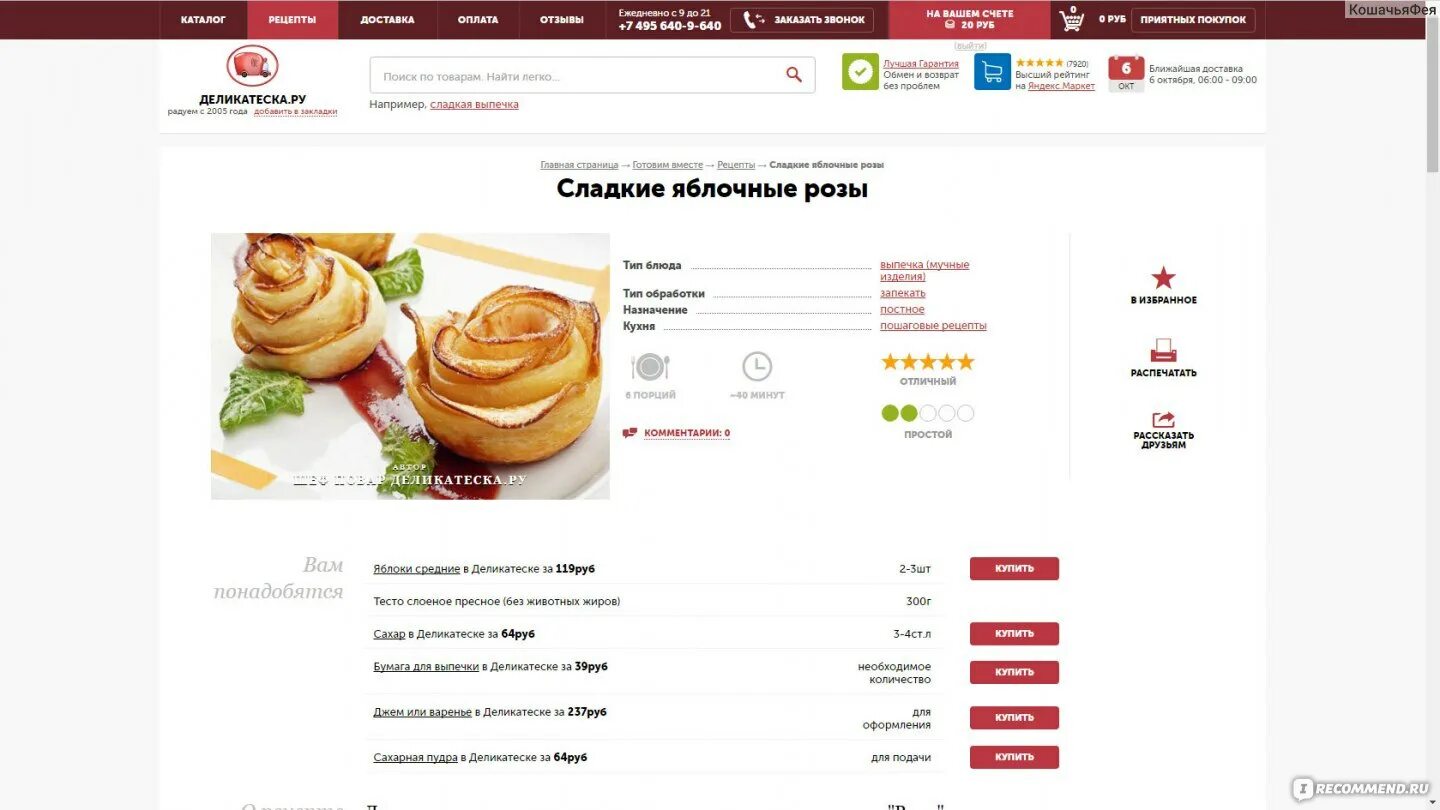
Task: Click the Yandex Market rating cart icon
Action: point(992,72)
